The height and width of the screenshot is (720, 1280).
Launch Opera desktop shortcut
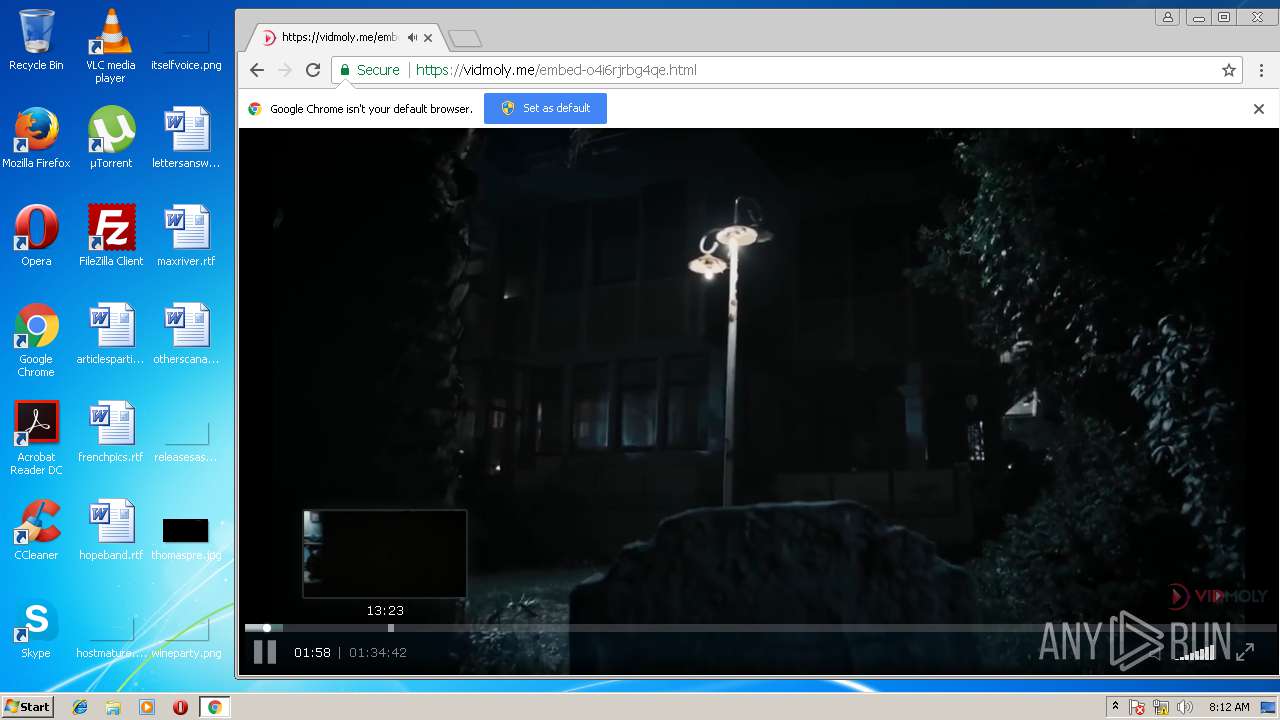[x=36, y=236]
